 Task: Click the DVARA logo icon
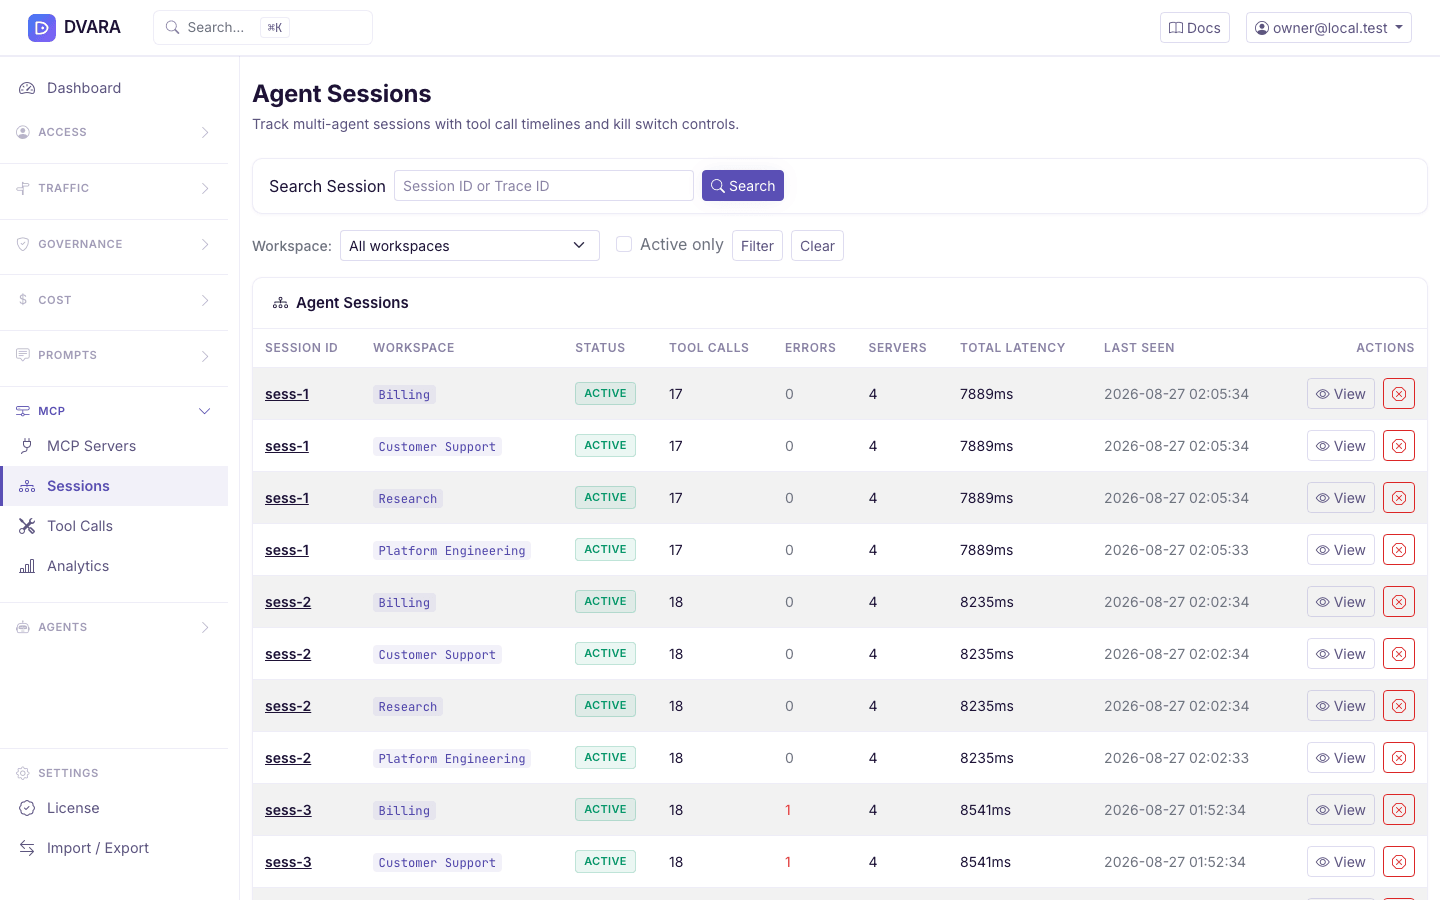42,28
